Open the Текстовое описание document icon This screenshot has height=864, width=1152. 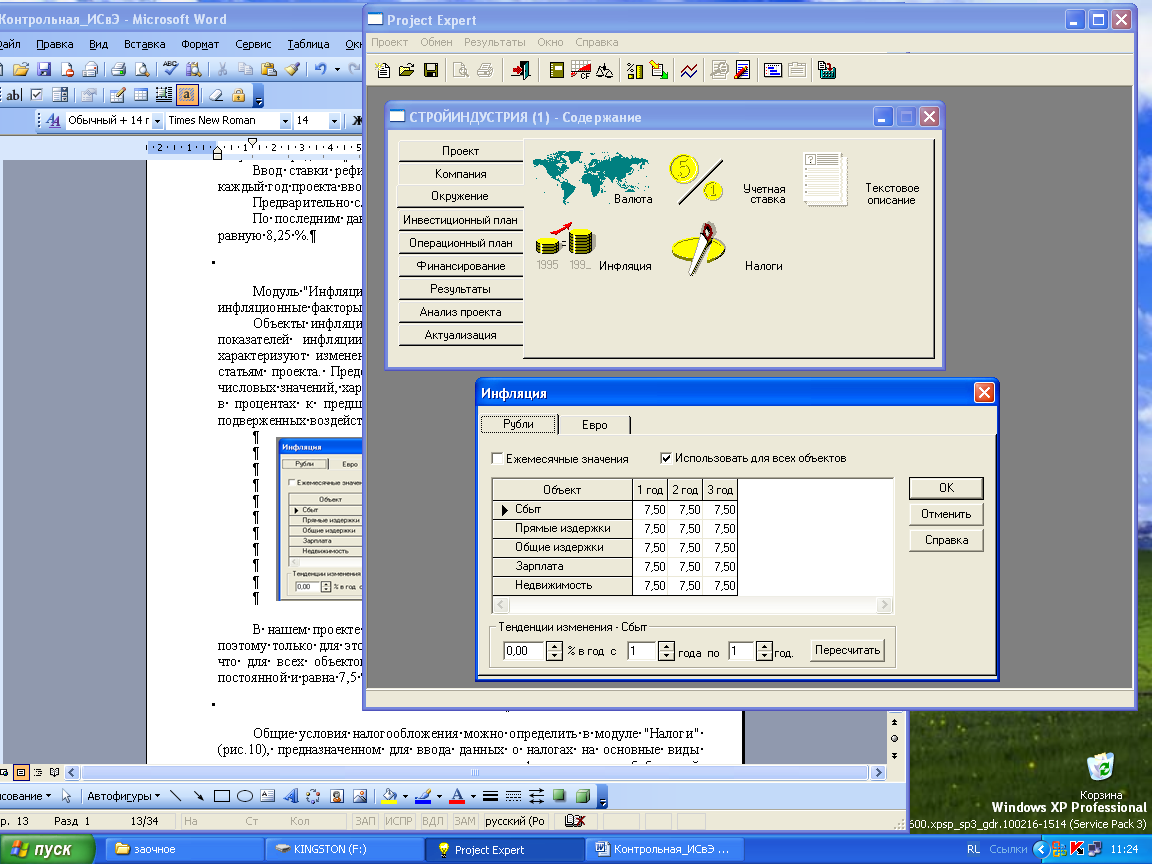[x=825, y=179]
